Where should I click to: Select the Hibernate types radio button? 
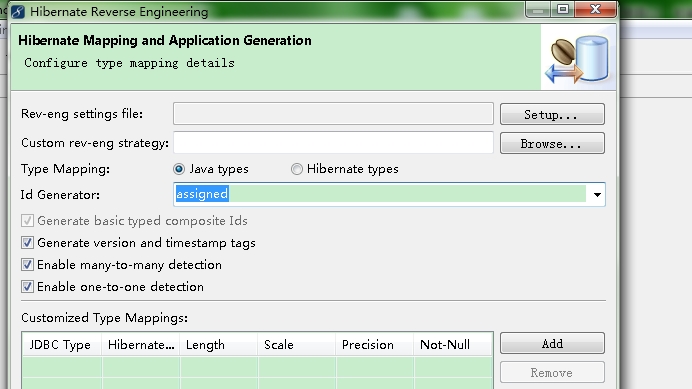coord(297,169)
